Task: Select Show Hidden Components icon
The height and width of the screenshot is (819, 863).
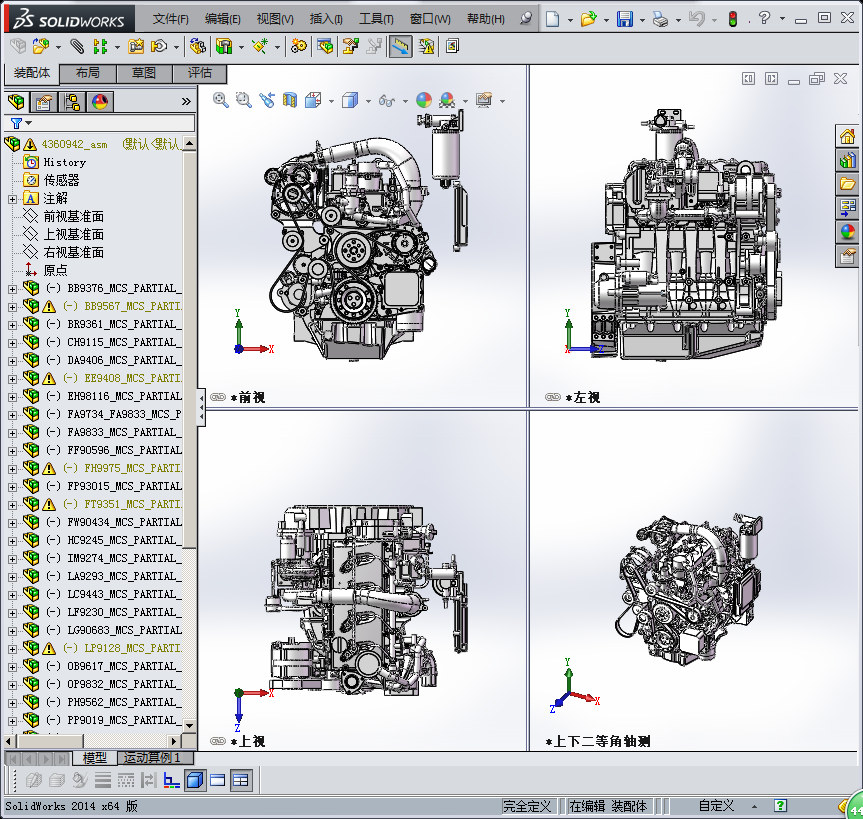Action: click(x=197, y=46)
